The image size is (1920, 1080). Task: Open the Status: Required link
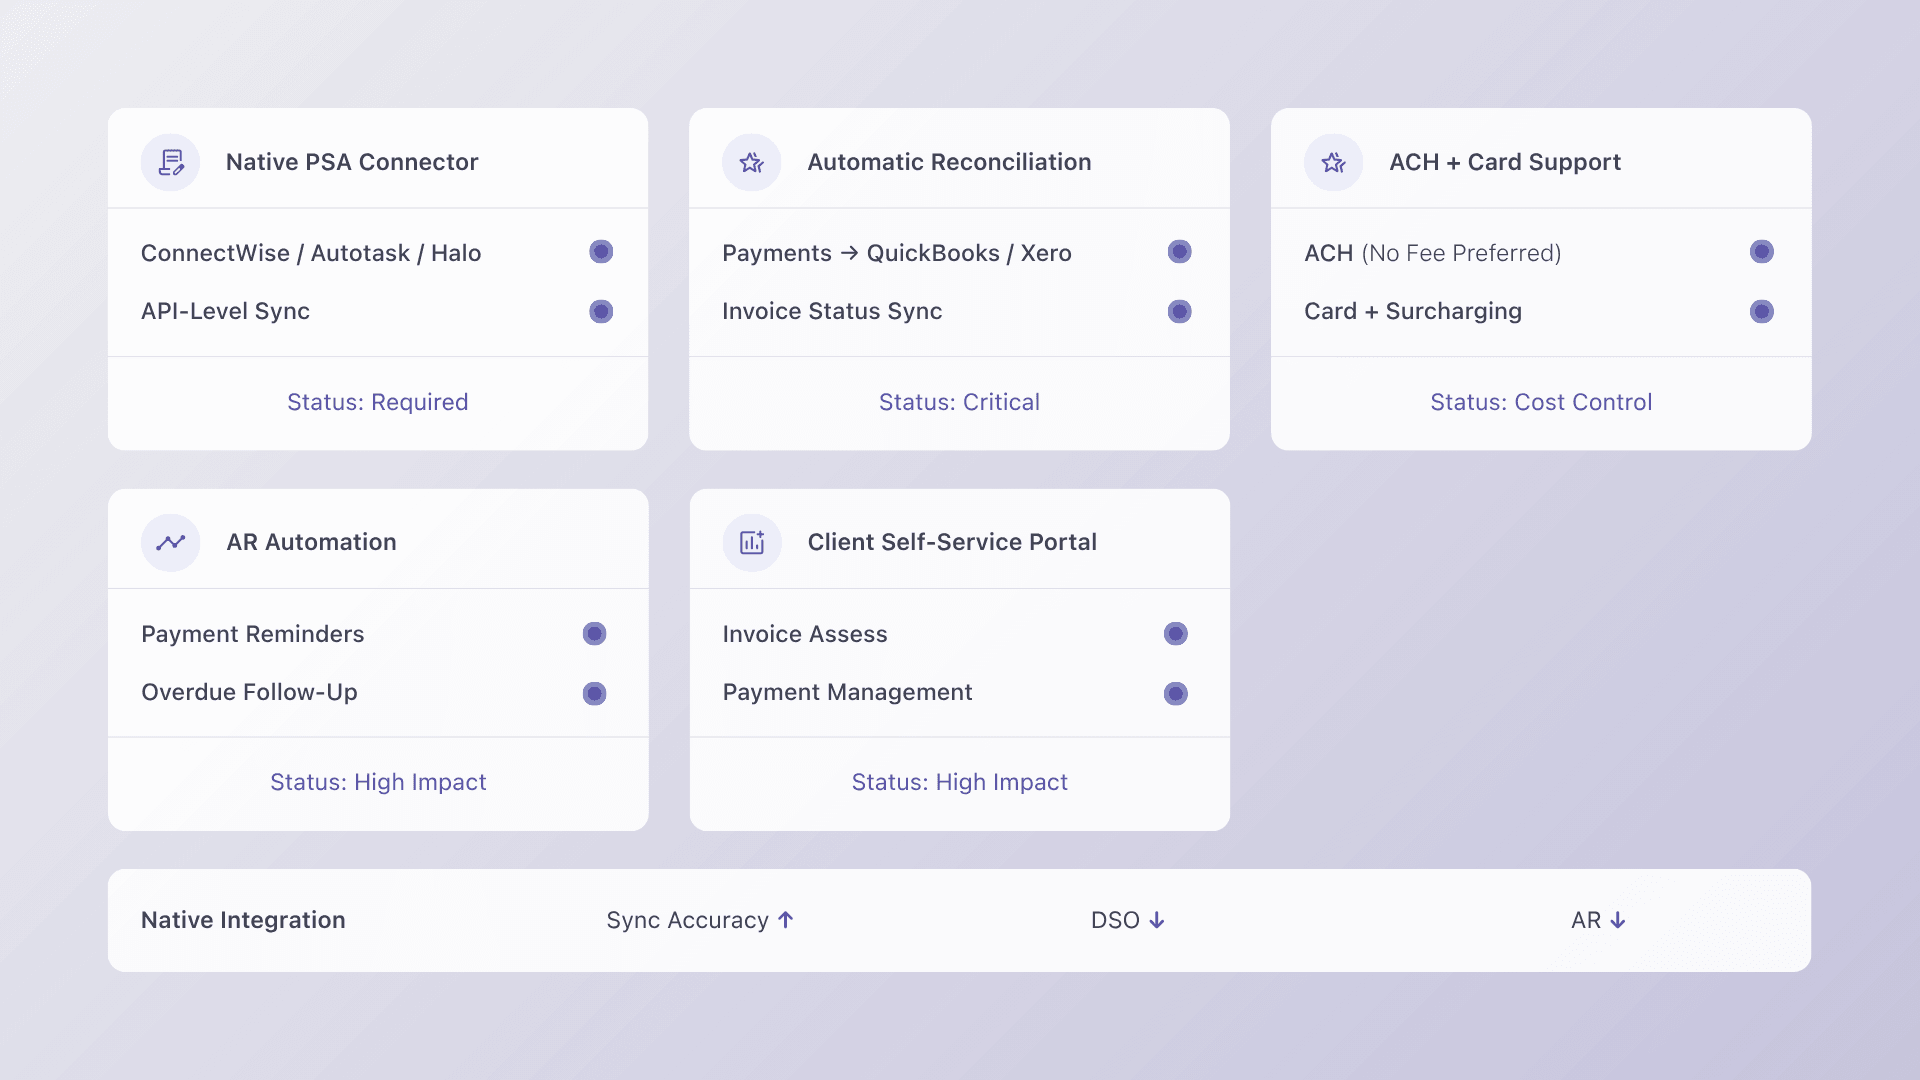click(x=378, y=402)
